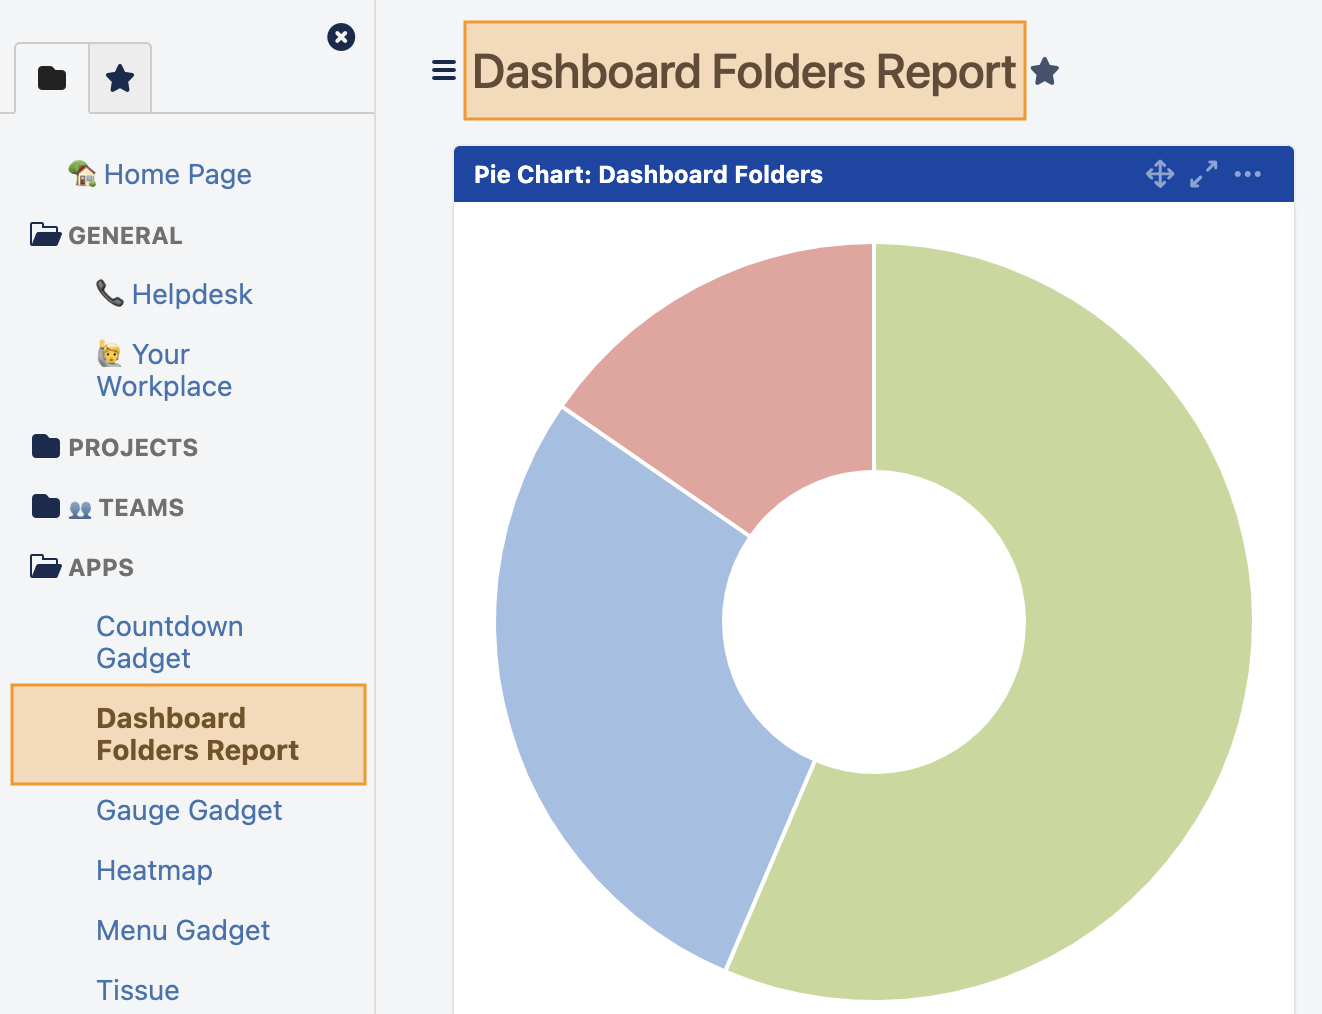The height and width of the screenshot is (1014, 1322).
Task: Click the GENERAL folder icon in the sidebar
Action: click(44, 233)
